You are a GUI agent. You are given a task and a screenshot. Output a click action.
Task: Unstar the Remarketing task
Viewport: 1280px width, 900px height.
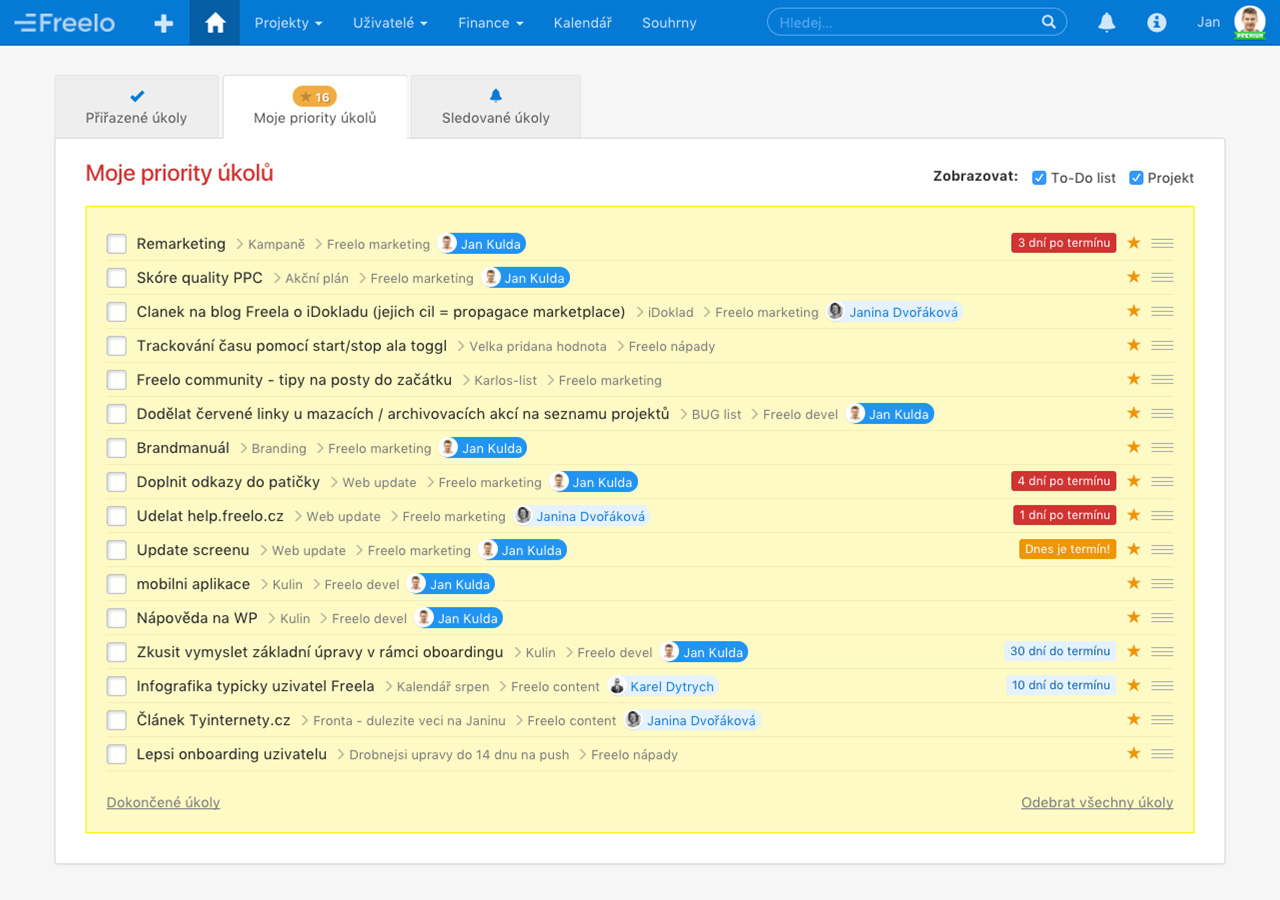pos(1133,243)
